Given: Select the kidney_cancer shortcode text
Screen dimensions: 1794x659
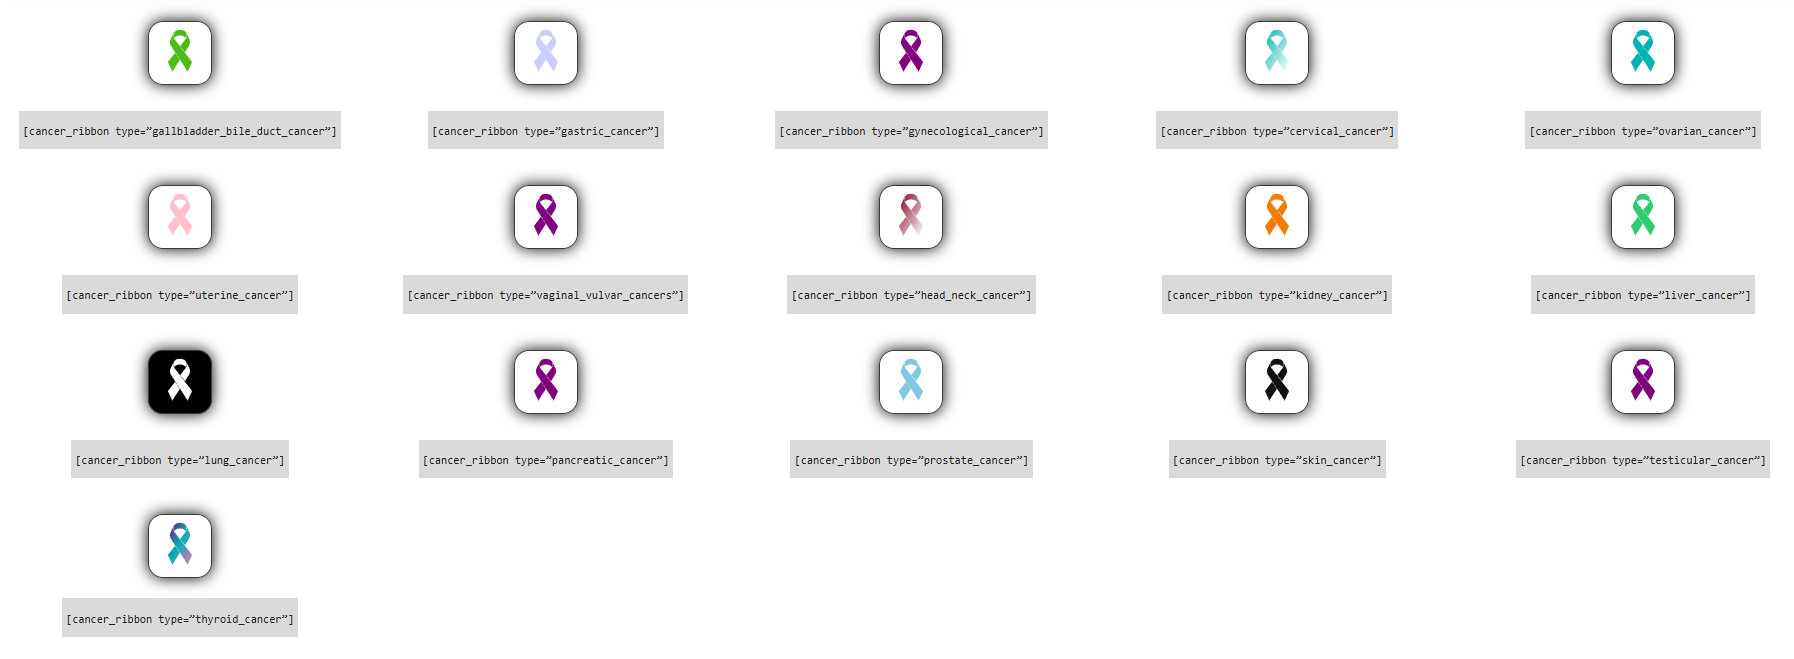Looking at the screenshot, I should [1277, 295].
